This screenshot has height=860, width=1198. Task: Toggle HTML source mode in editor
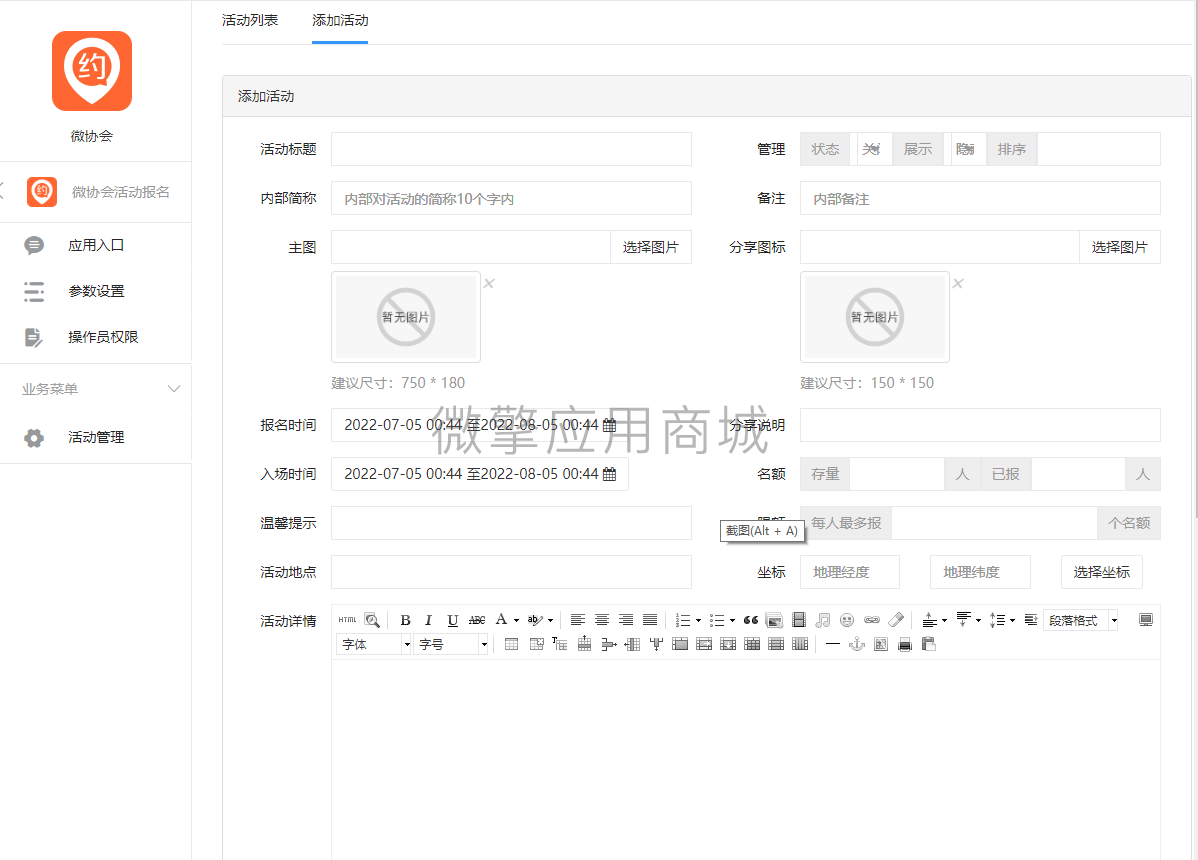click(348, 620)
